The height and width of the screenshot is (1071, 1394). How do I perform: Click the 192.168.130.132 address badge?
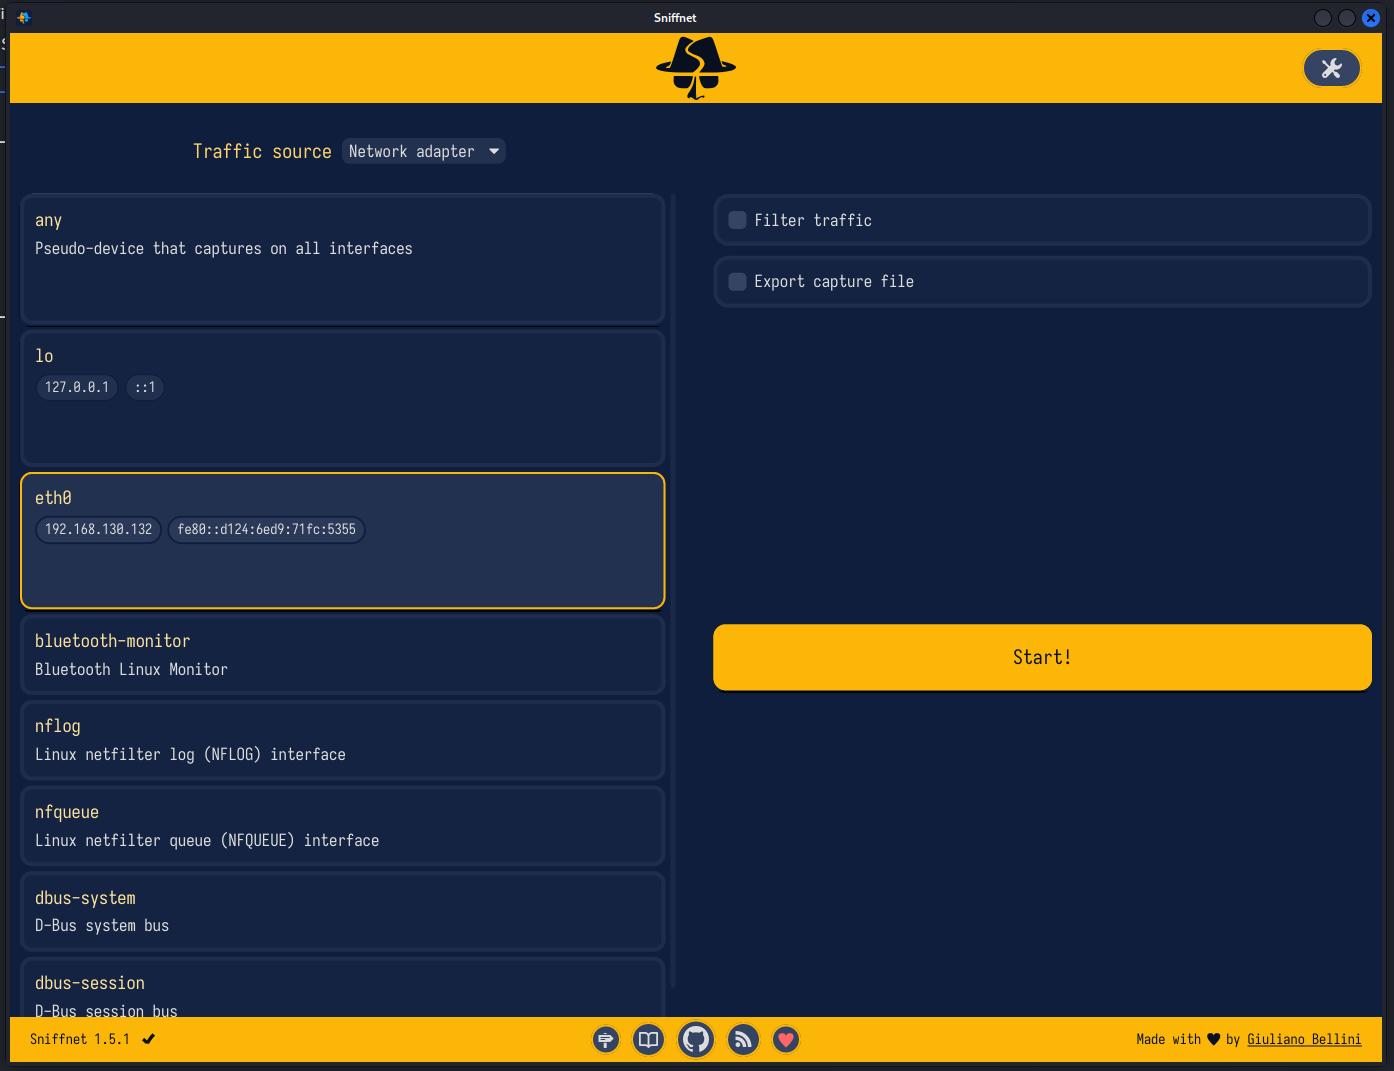[98, 529]
